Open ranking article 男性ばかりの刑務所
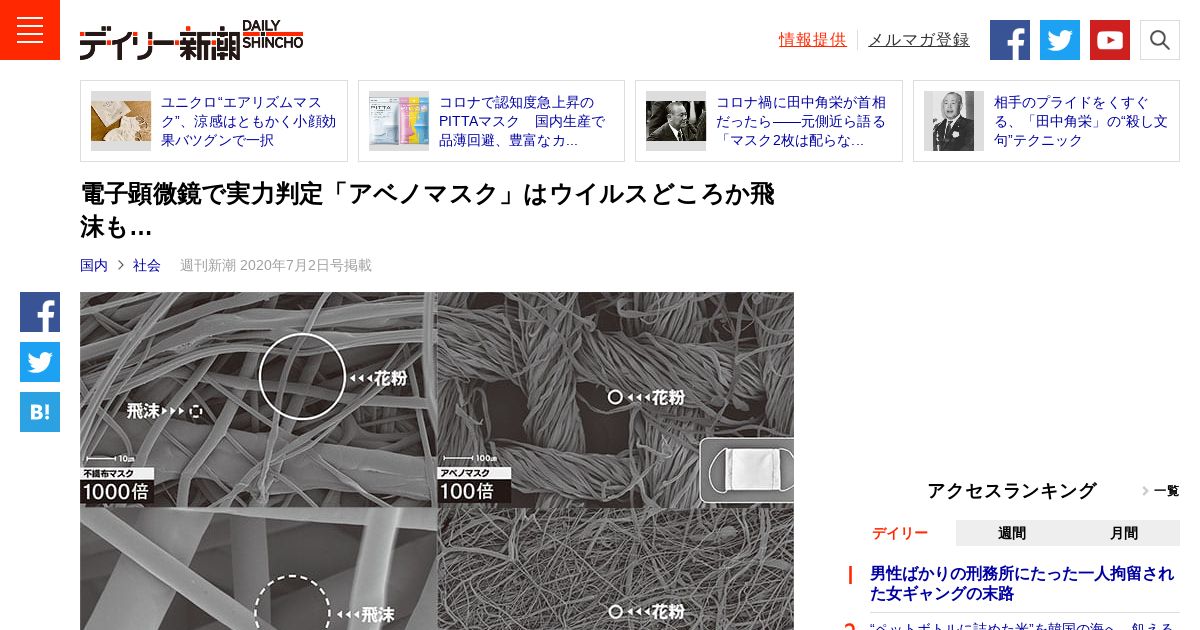This screenshot has width=1200, height=630. [x=1022, y=583]
